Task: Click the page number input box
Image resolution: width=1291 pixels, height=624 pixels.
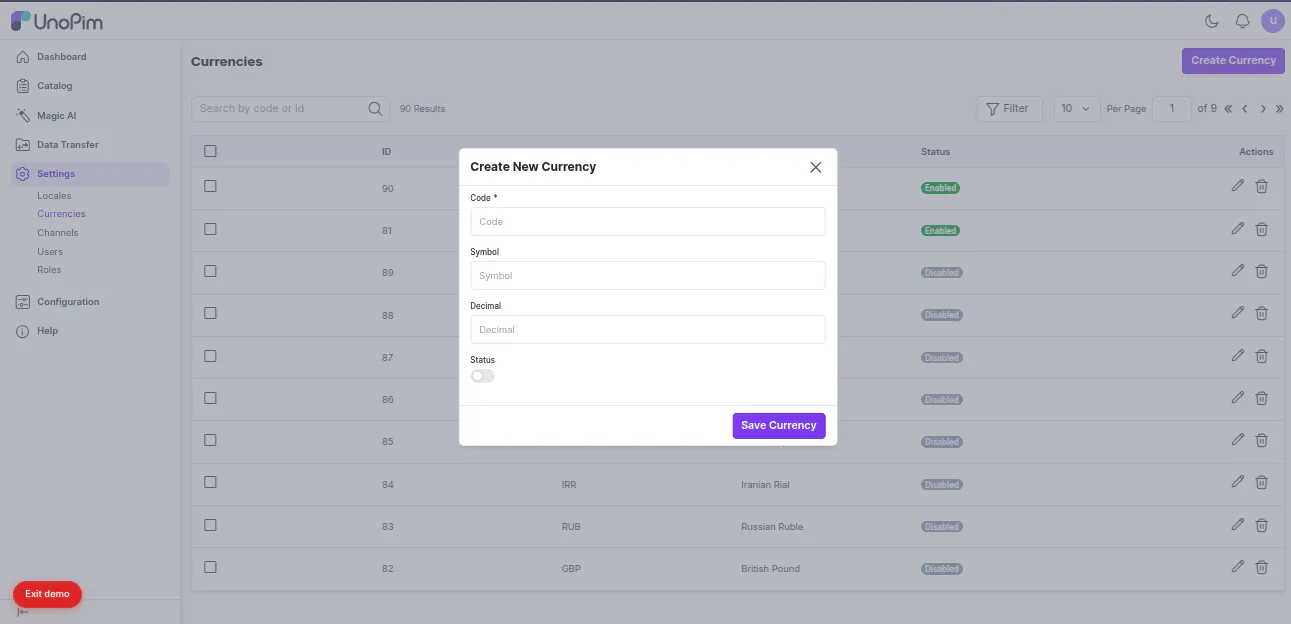Action: tap(1172, 108)
